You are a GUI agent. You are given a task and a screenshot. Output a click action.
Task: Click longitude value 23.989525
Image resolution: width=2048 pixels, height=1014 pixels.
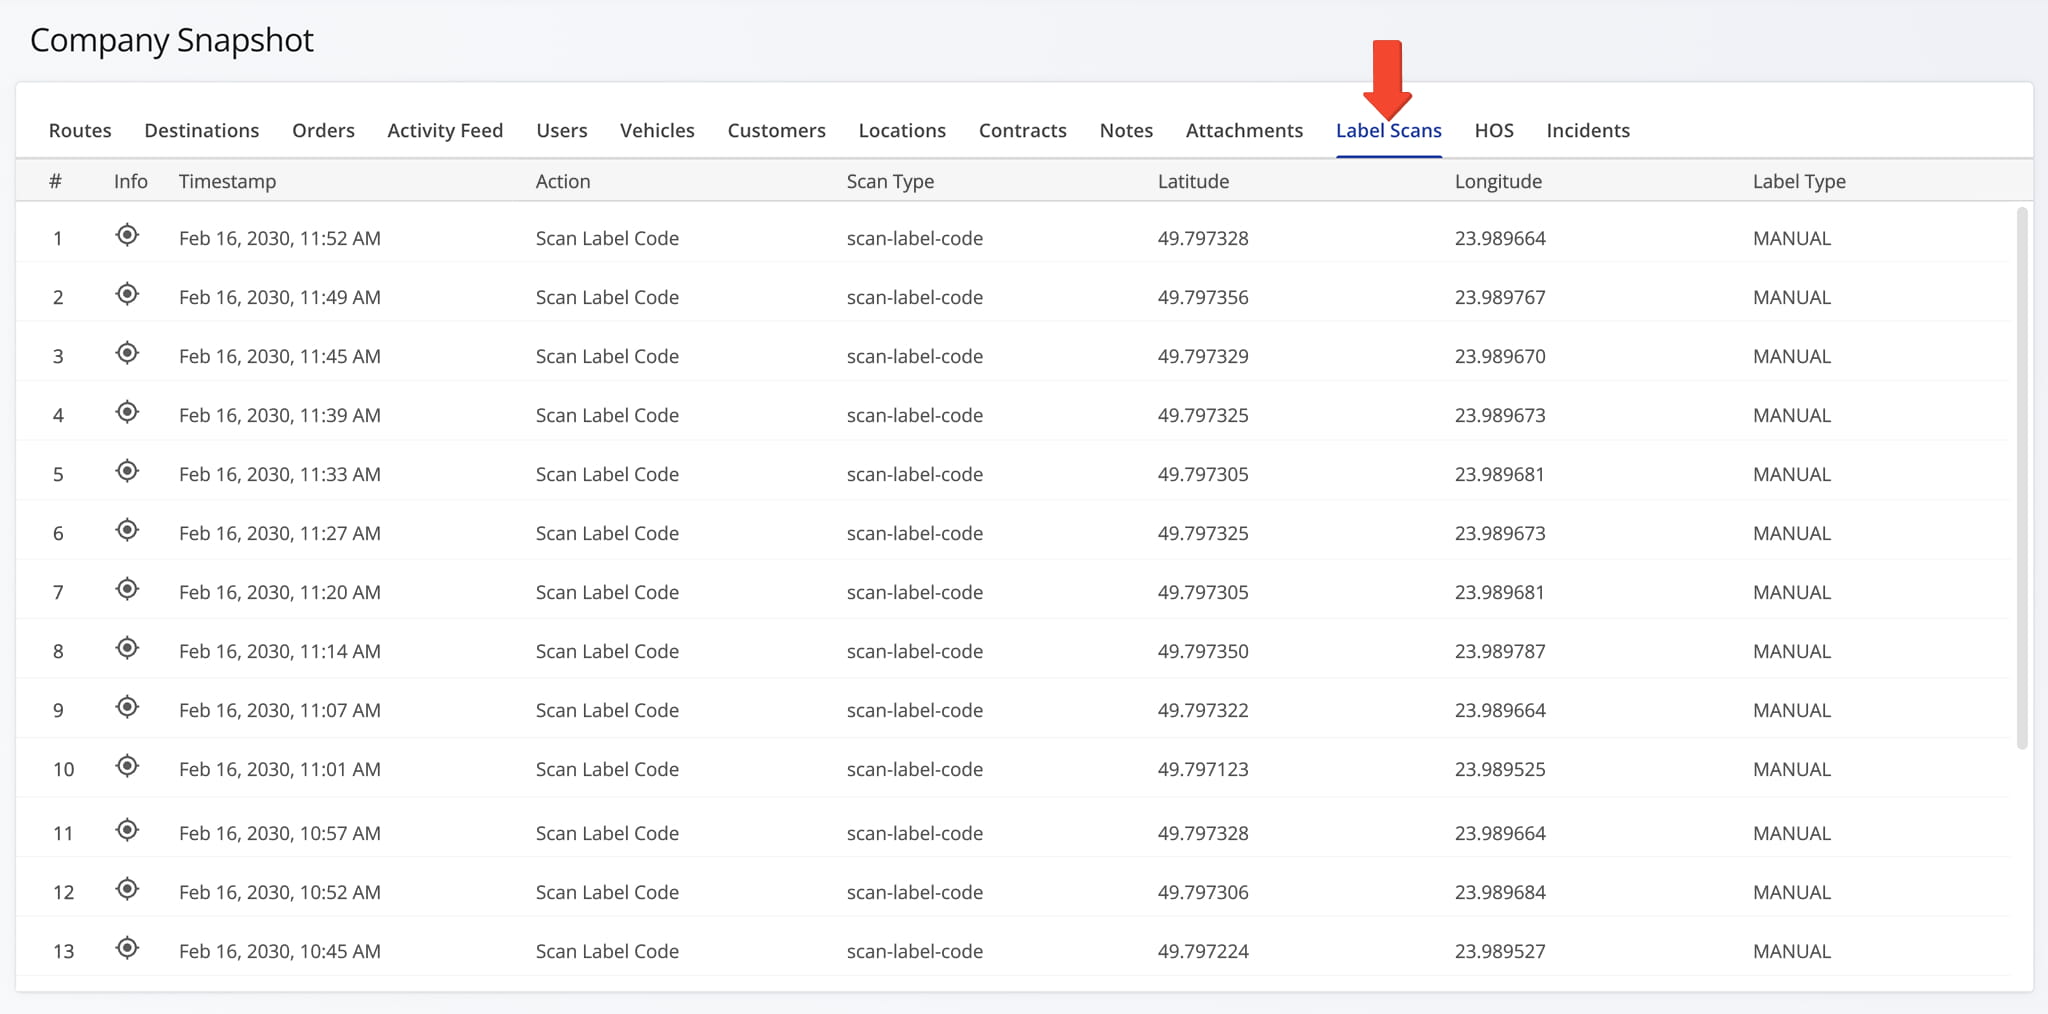[x=1500, y=769]
